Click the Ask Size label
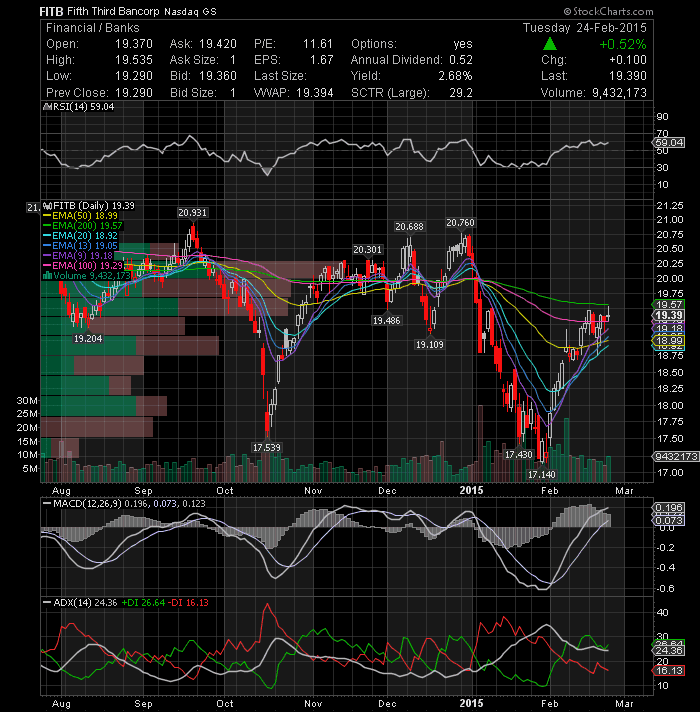The image size is (700, 712). coord(194,60)
